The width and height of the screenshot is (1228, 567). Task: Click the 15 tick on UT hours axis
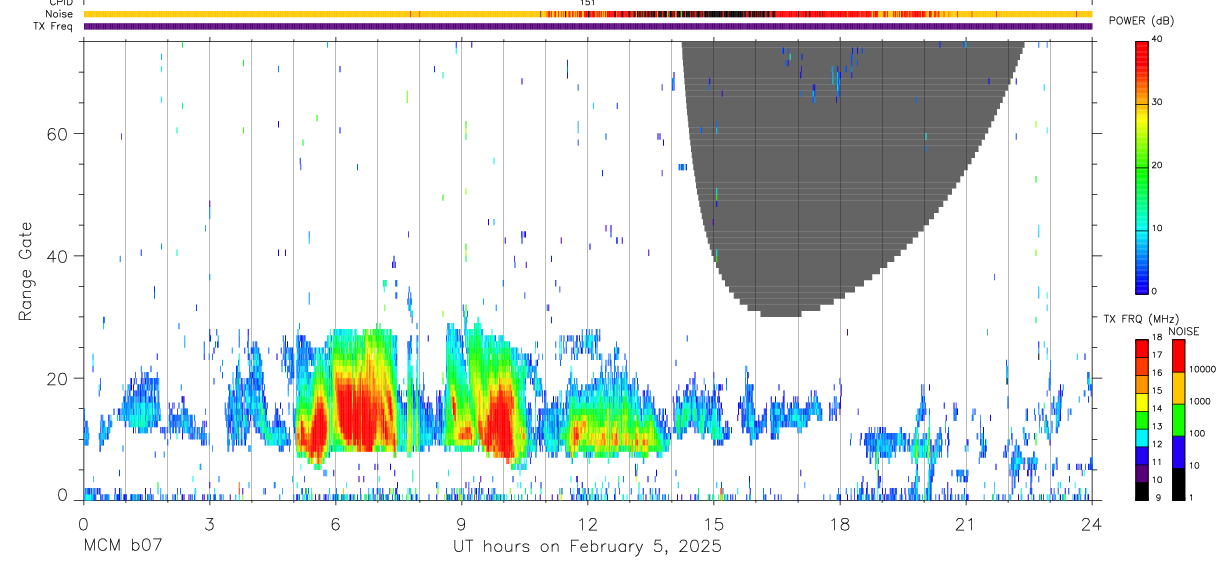pos(714,524)
